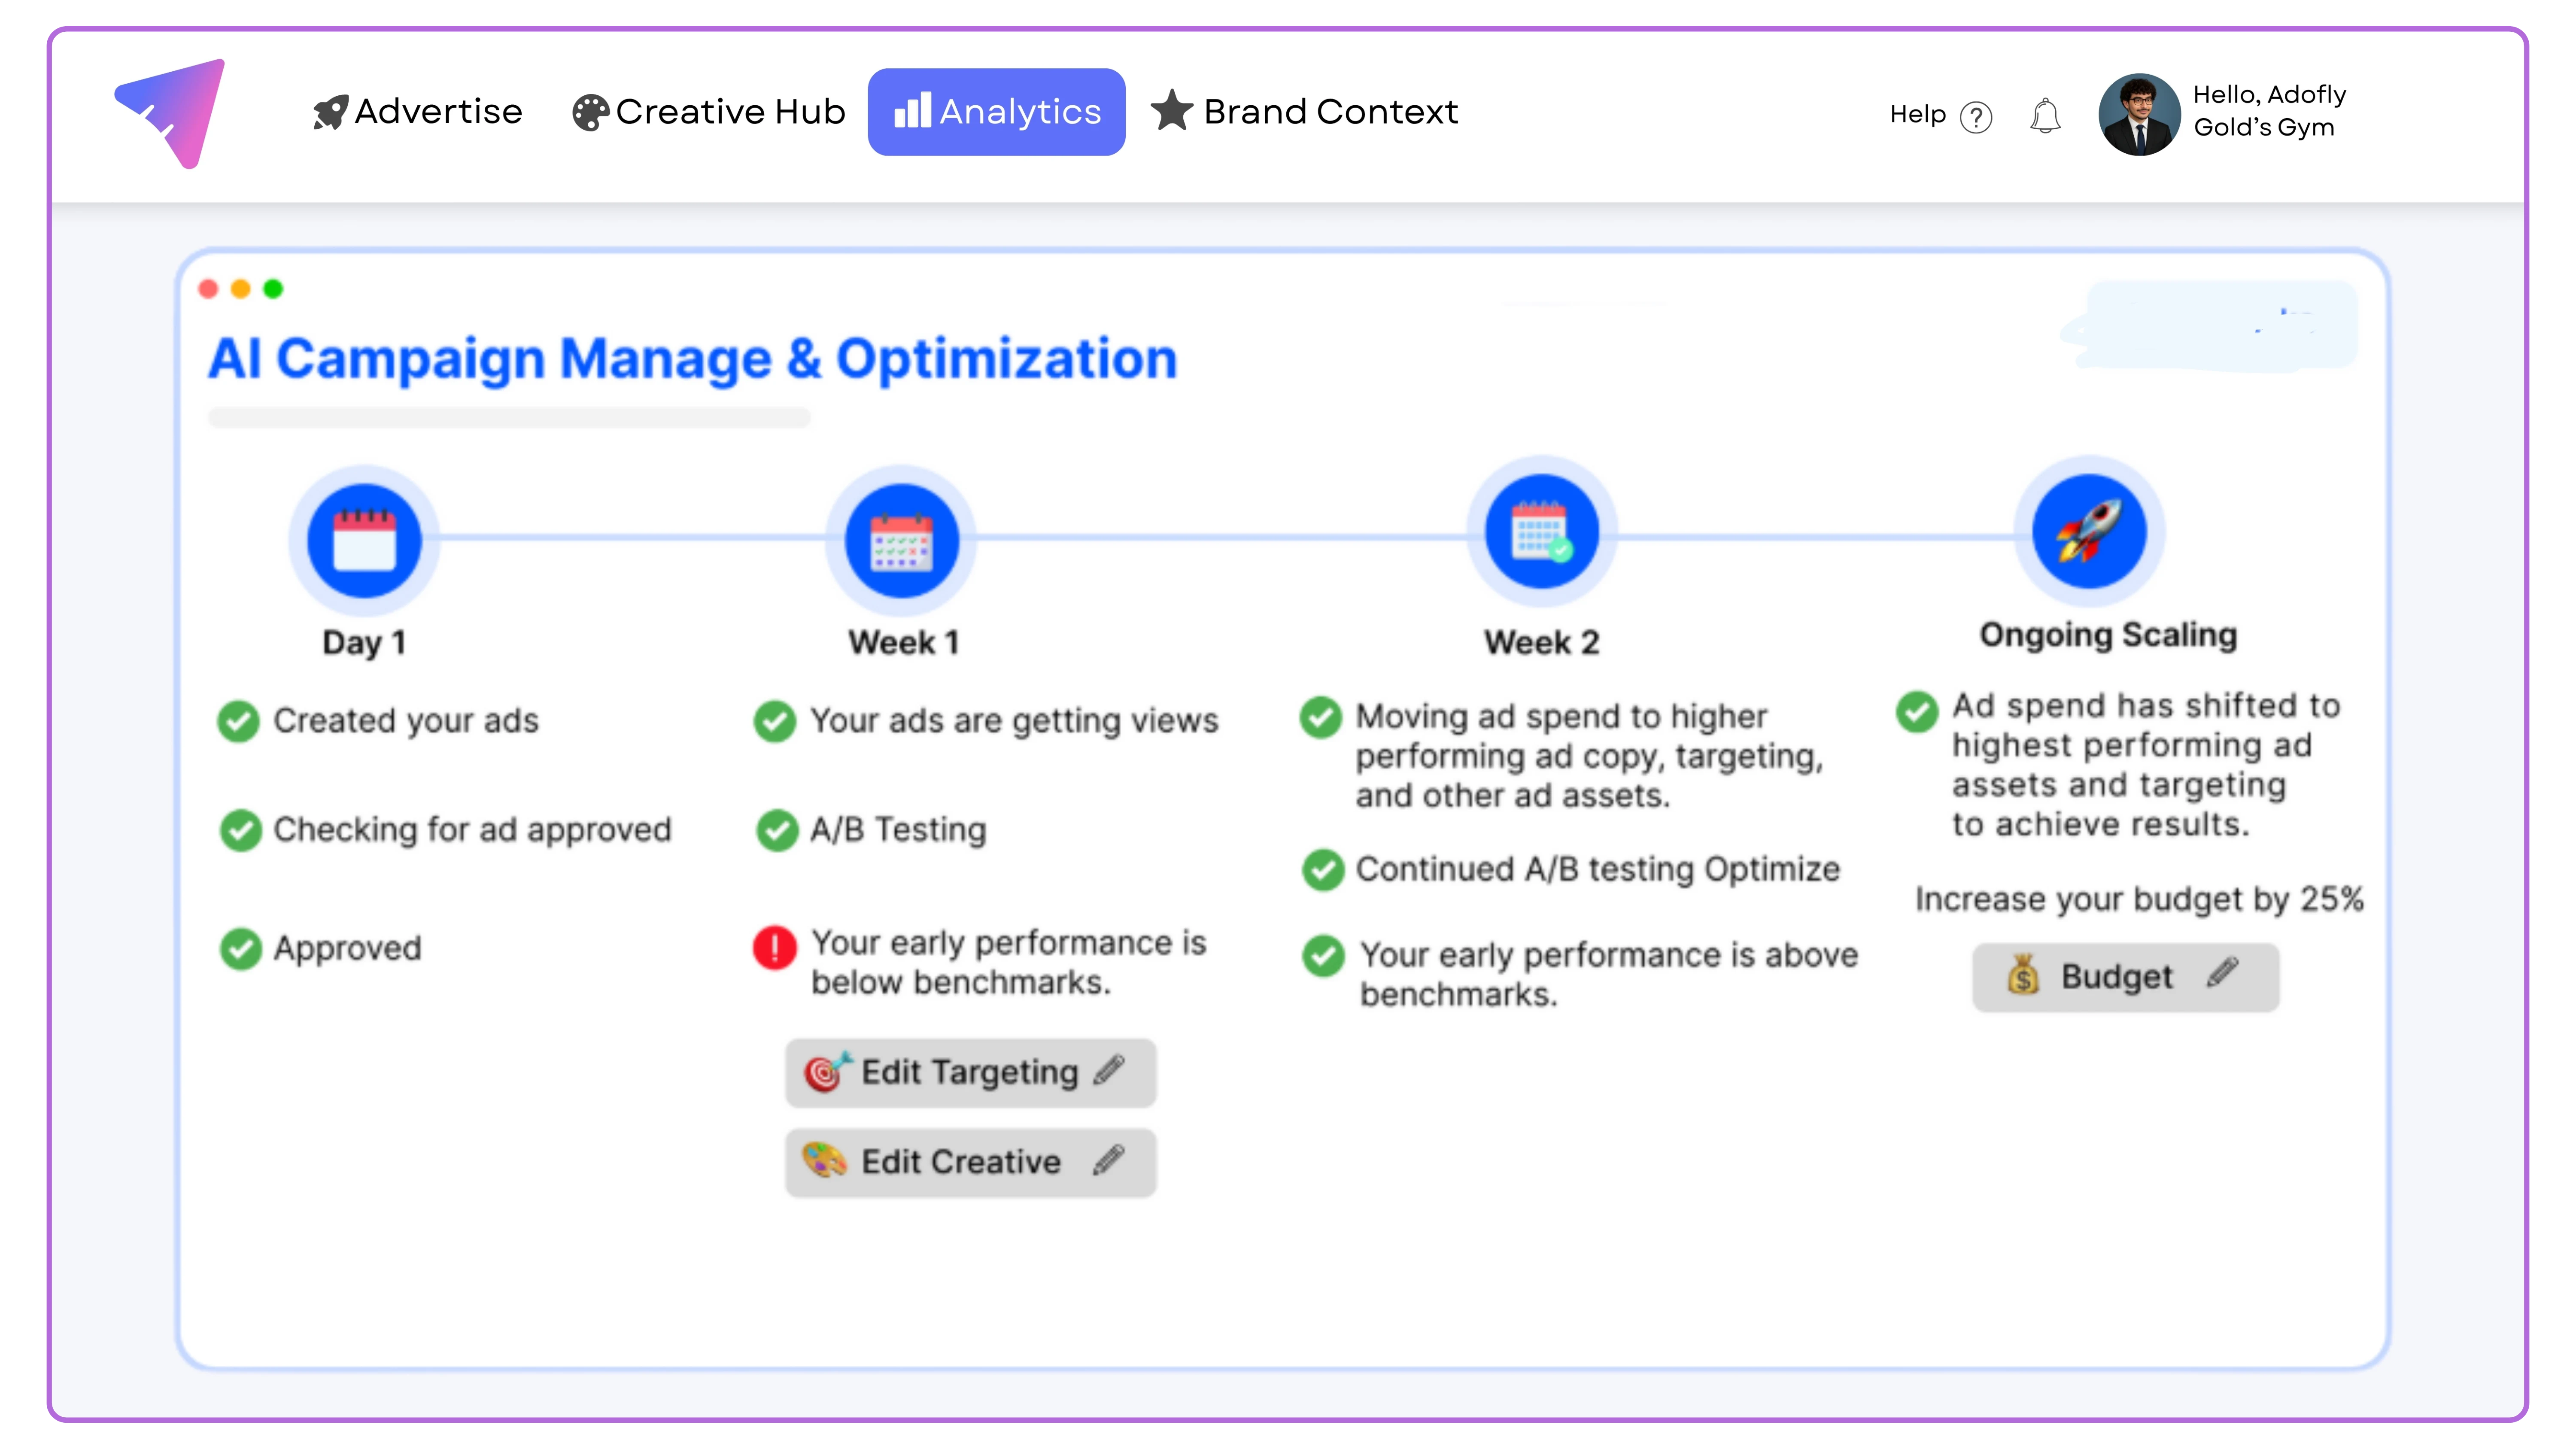2576x1449 pixels.
Task: Click the check beside Ad spend has shifted
Action: [x=1917, y=712]
